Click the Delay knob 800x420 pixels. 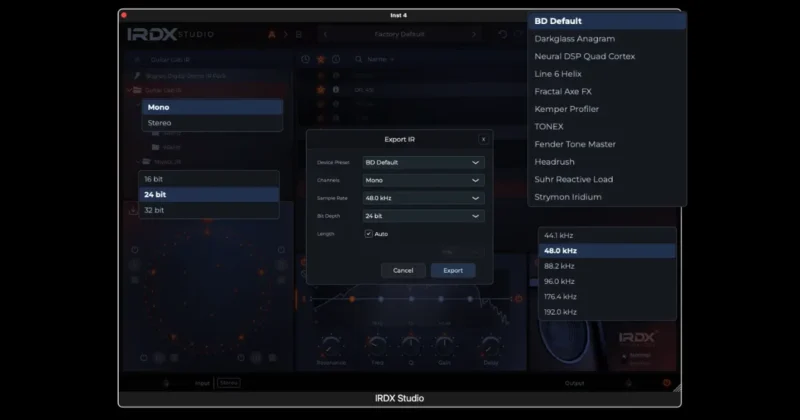491,347
